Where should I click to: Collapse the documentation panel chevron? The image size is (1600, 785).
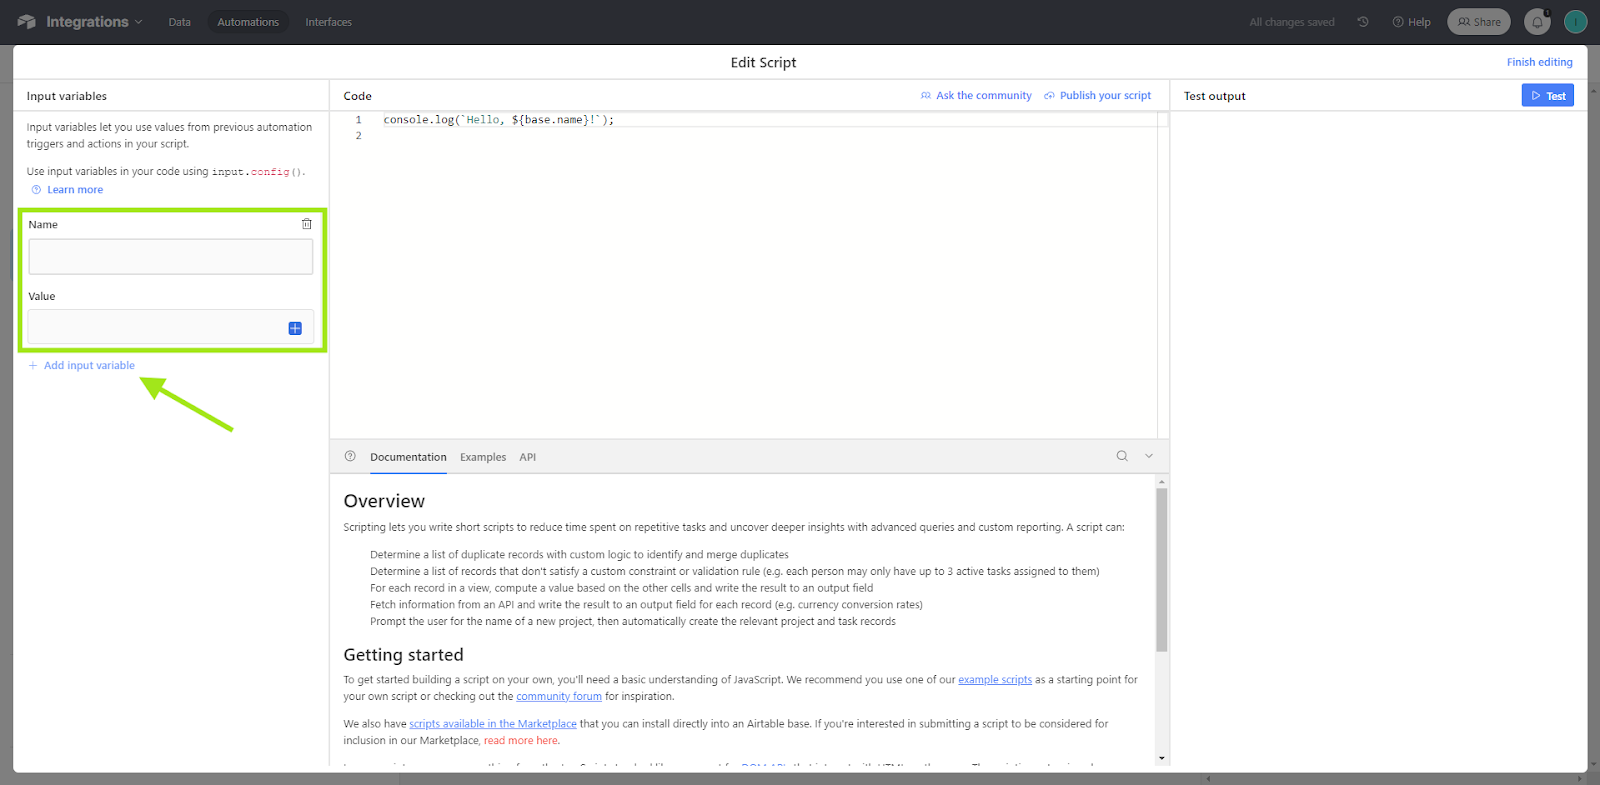pyautogui.click(x=1149, y=456)
